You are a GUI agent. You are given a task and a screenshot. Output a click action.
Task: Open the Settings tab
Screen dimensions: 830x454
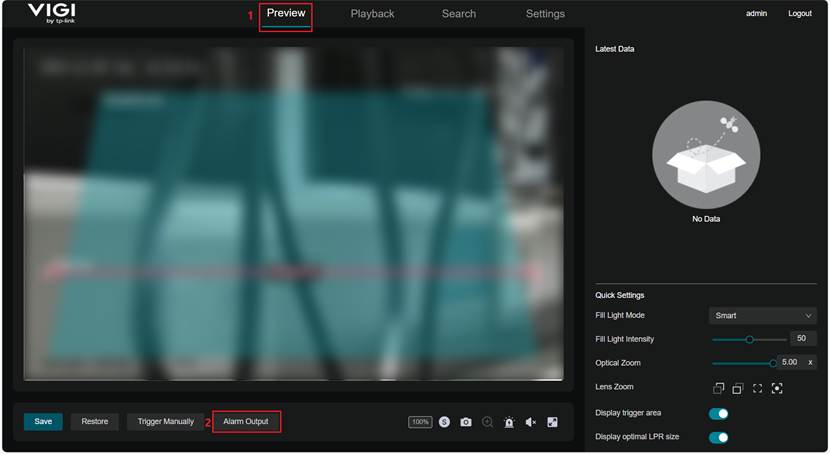[x=545, y=14]
